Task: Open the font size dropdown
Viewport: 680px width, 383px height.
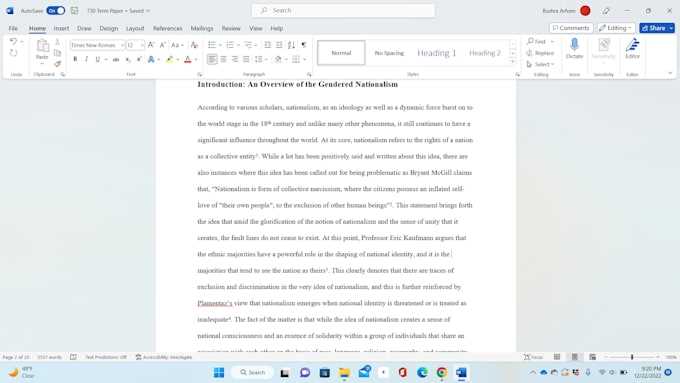Action: [142, 45]
